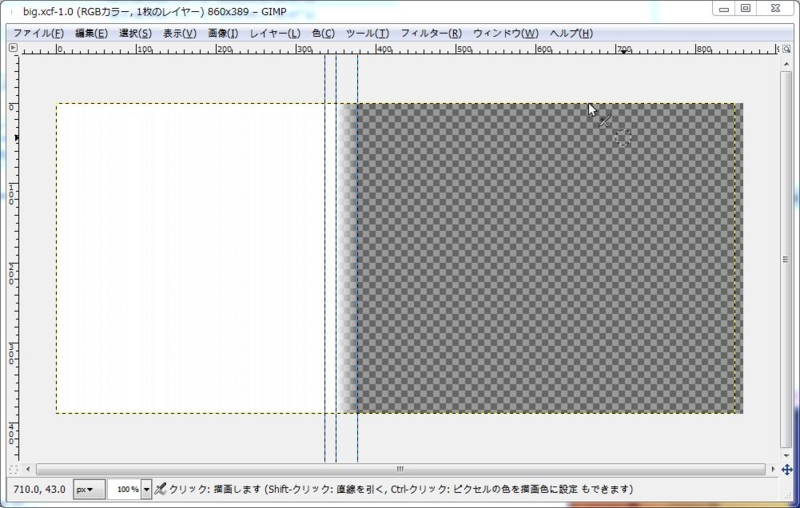Click the horizontal ruler at top
This screenshot has width=800, height=508.
pyautogui.click(x=398, y=49)
